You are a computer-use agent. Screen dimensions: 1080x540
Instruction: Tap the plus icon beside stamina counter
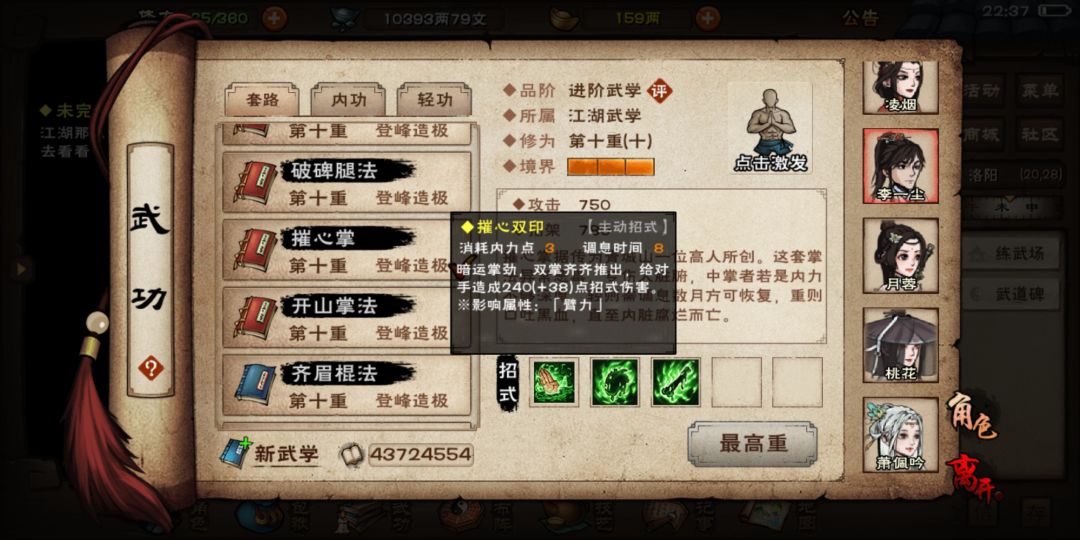point(274,18)
